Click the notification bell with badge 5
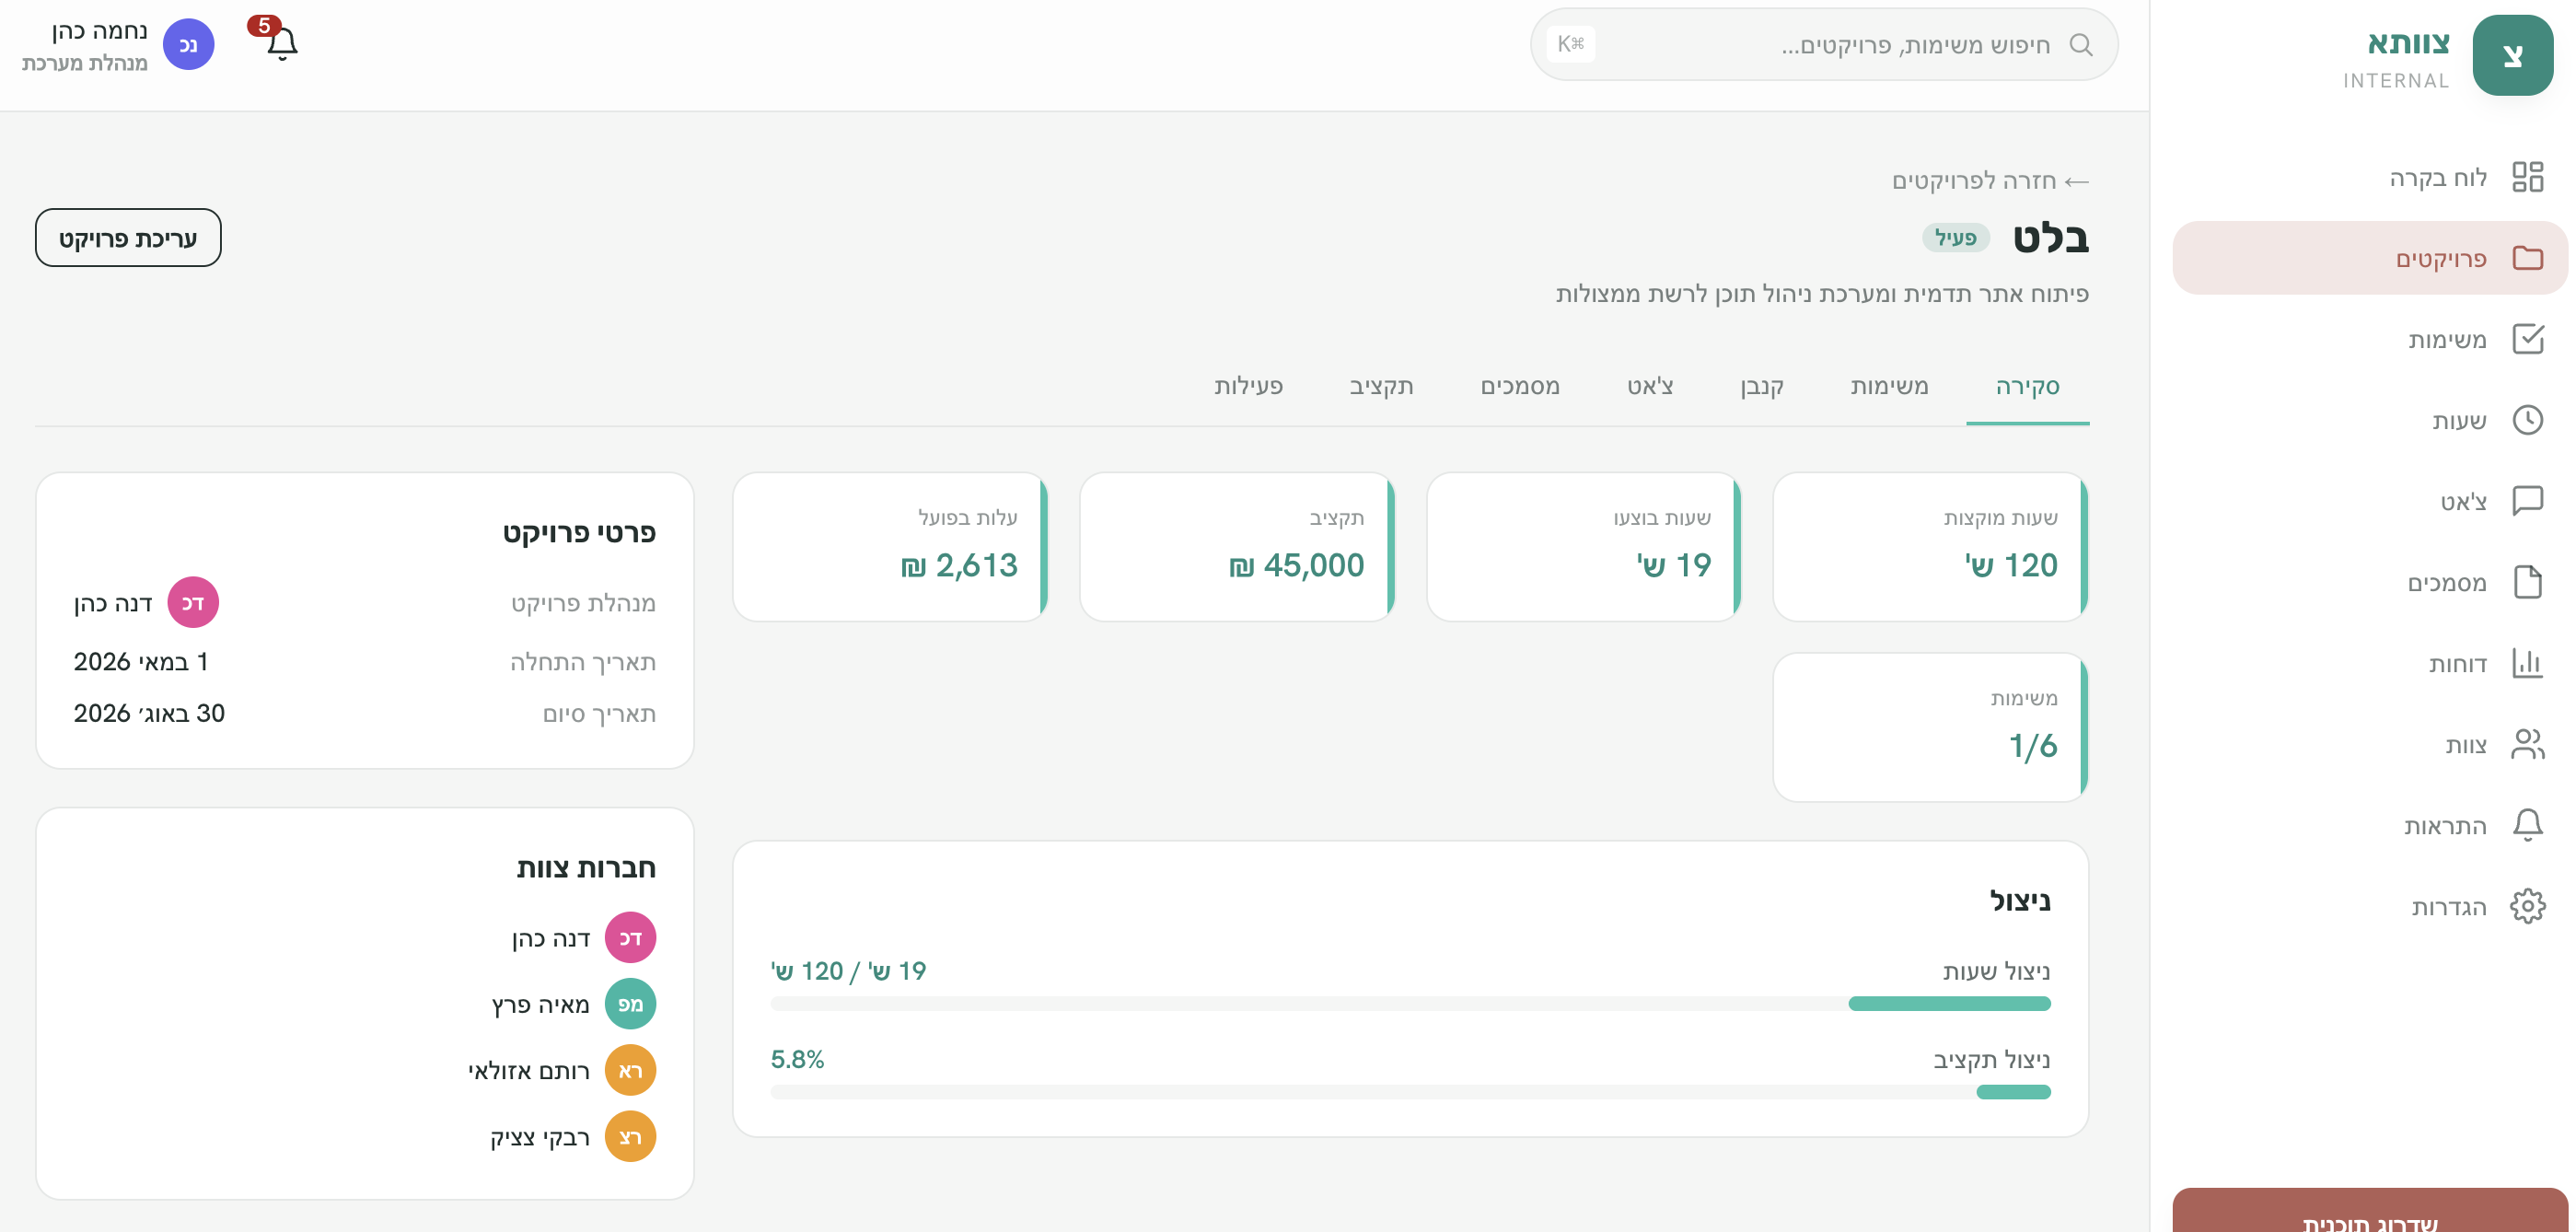This screenshot has height=1232, width=2576. 281,43
